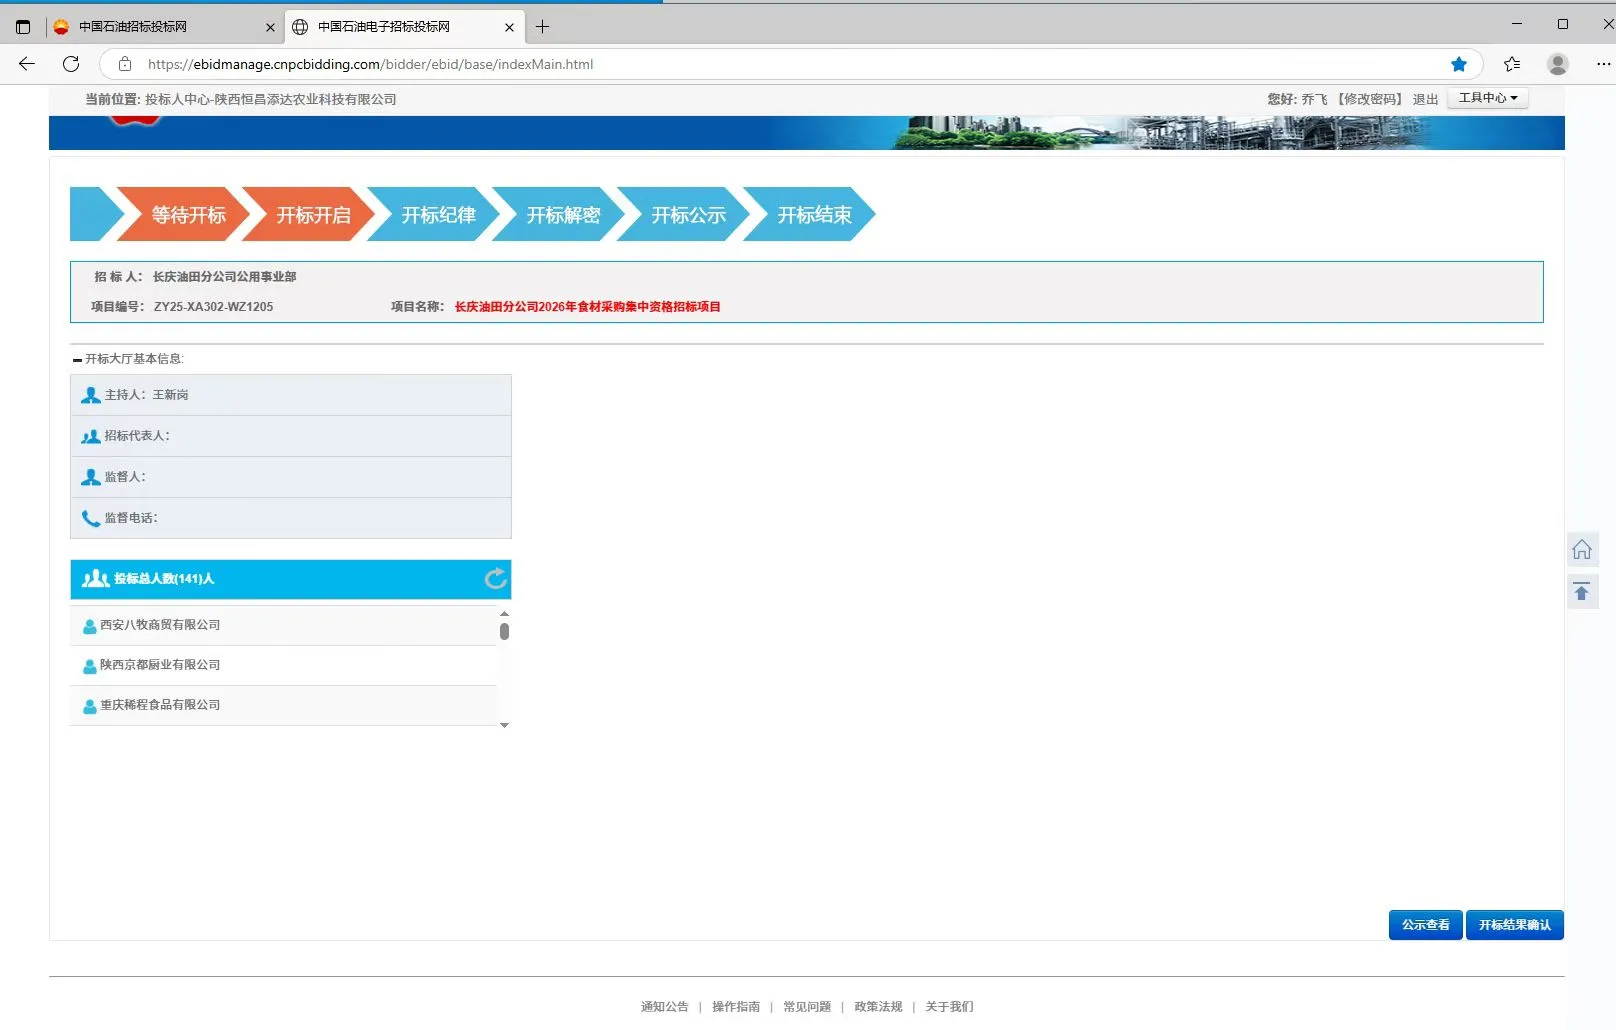Click the red project name 长庆油田分公司2026年食材采购集中资格招标项目
The image size is (1616, 1030).
(x=588, y=307)
